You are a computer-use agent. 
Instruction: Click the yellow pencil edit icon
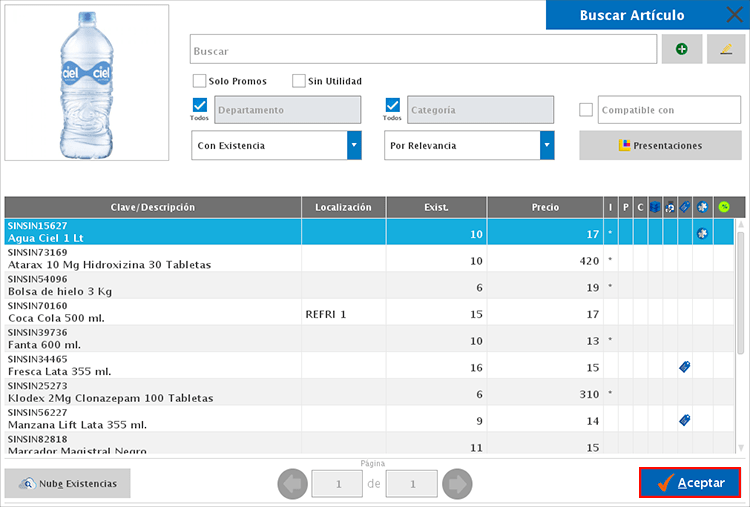point(726,49)
